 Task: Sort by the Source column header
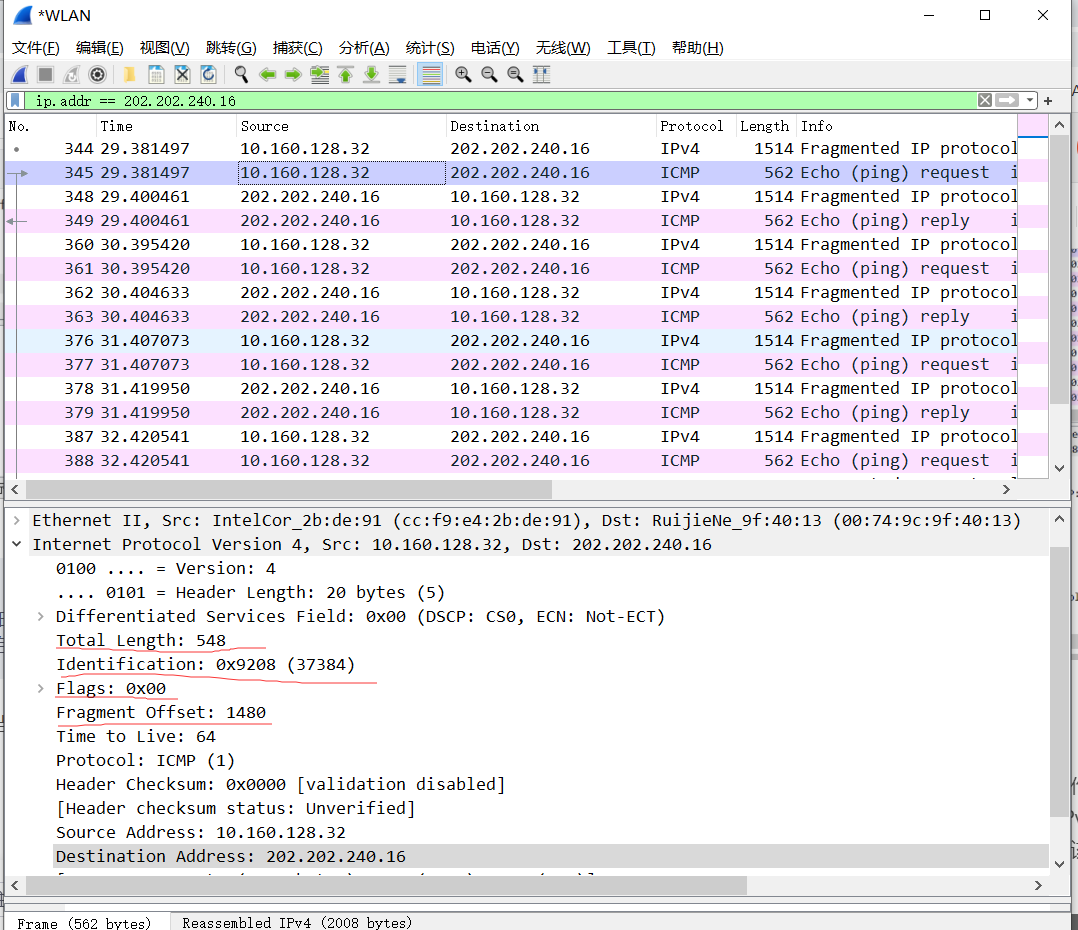pyautogui.click(x=341, y=126)
